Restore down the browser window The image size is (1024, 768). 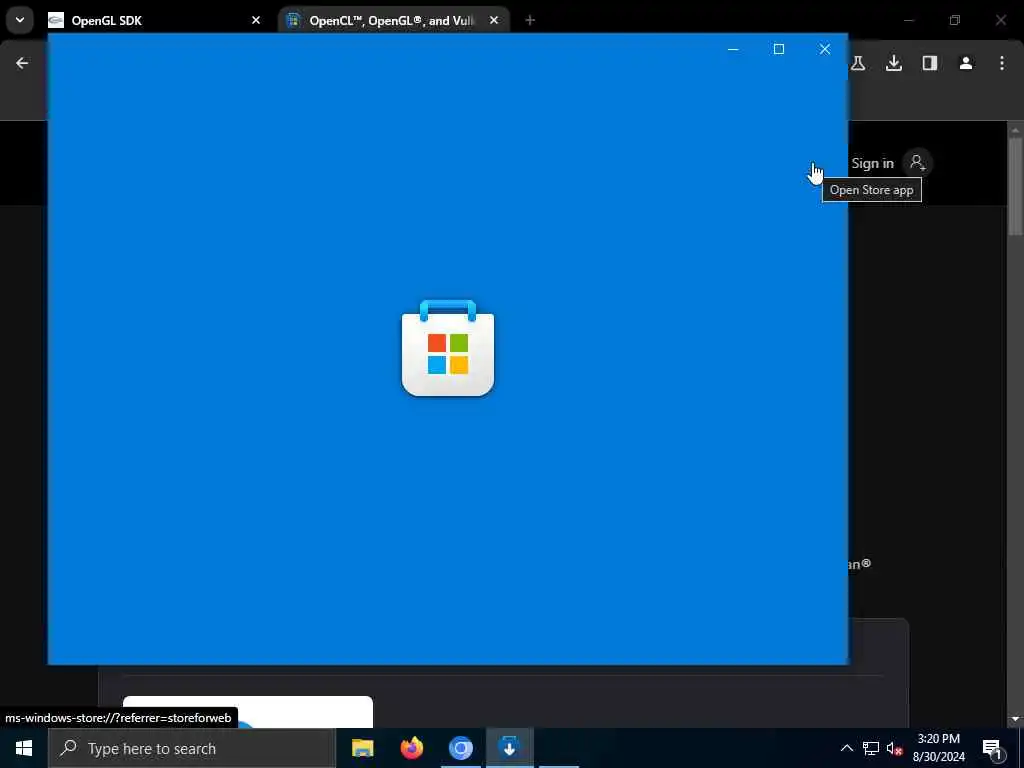[955, 20]
